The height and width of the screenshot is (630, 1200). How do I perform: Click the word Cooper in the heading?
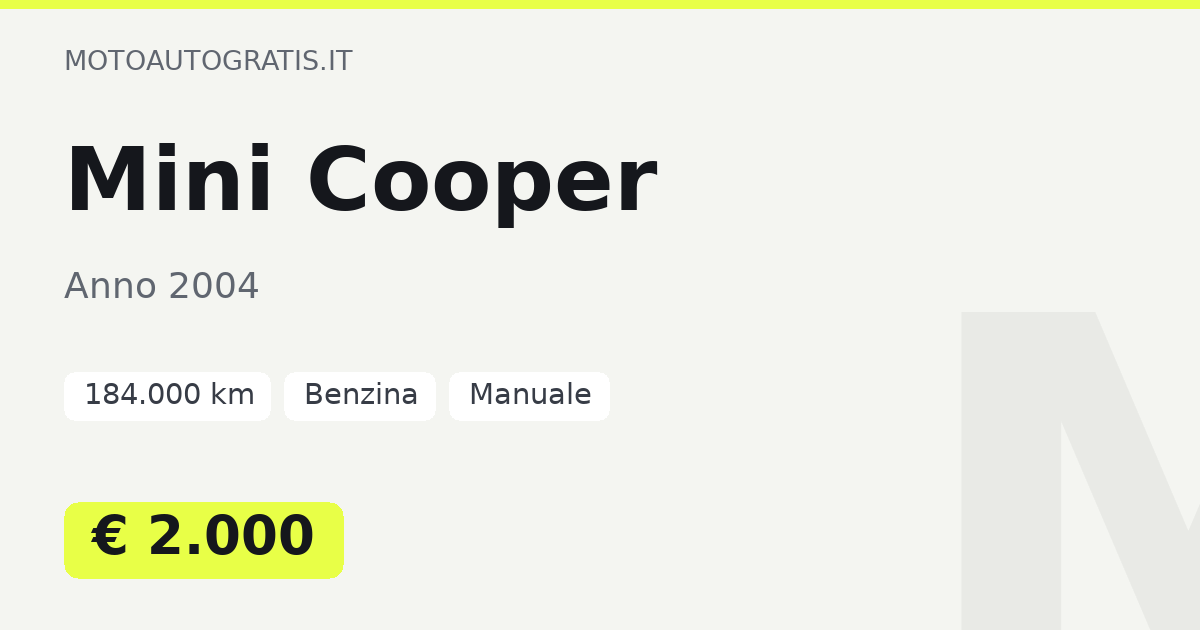pos(482,186)
